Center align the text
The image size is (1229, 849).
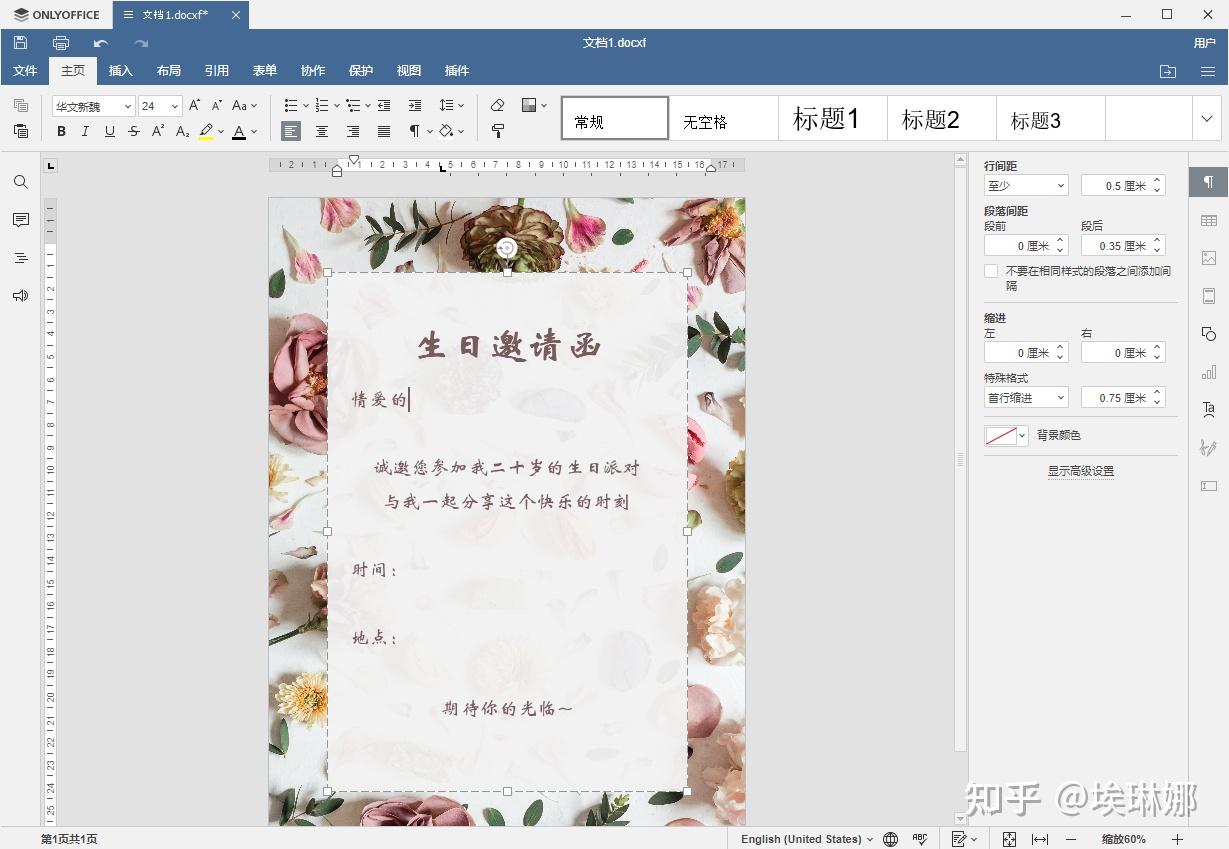click(322, 131)
